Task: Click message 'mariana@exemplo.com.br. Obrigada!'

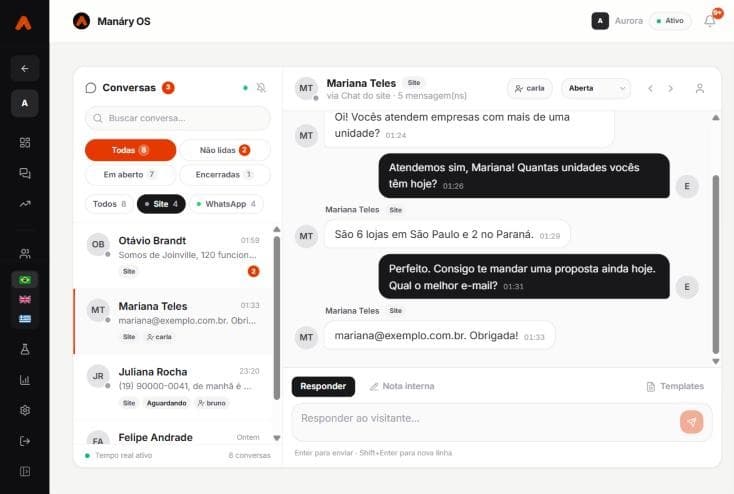Action: click(439, 336)
